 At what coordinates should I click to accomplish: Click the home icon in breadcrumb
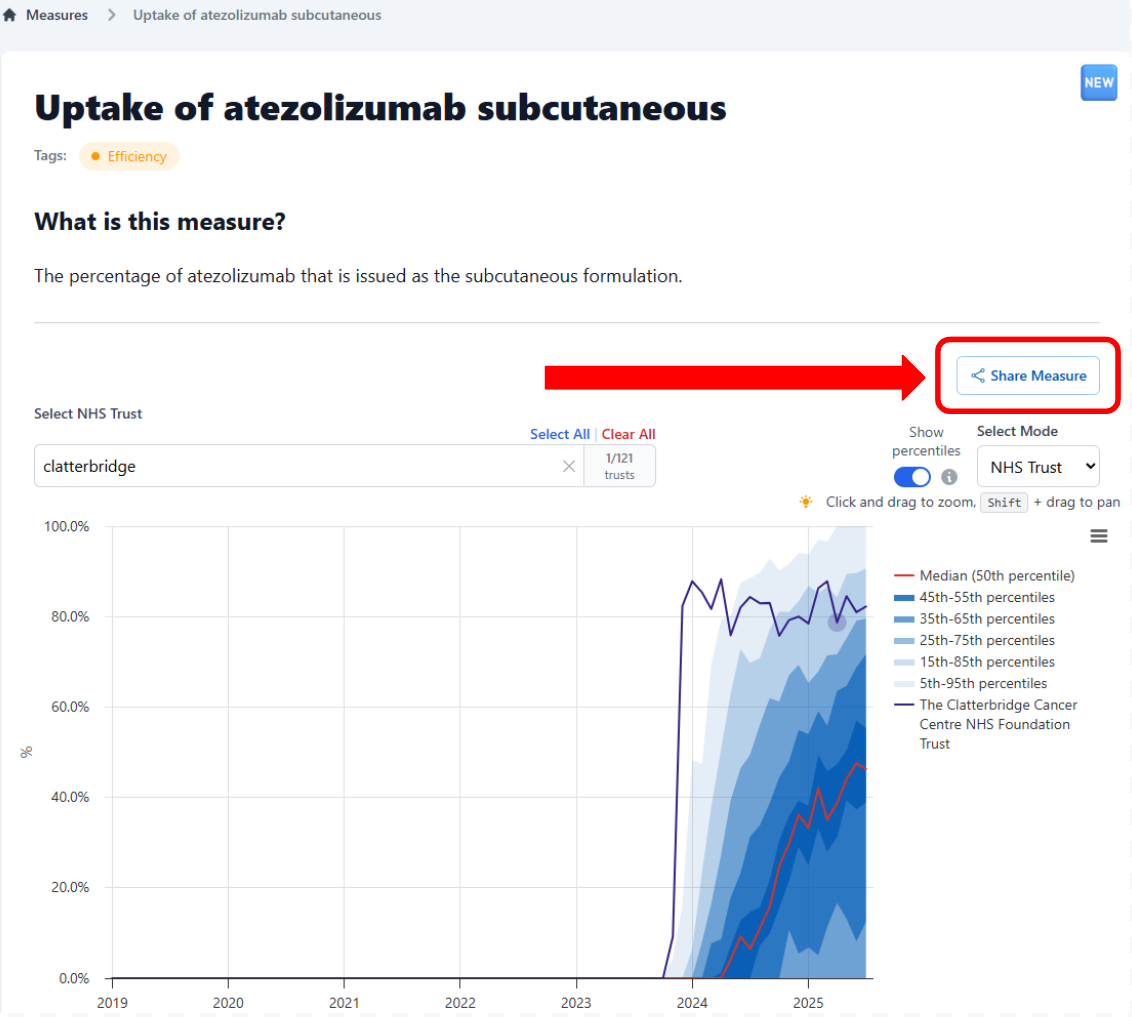tap(10, 15)
